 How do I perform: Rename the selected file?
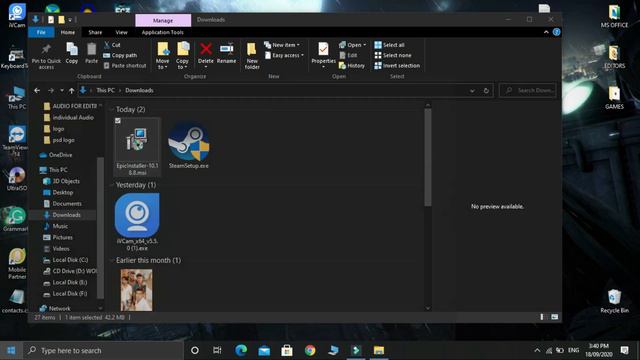[227, 53]
